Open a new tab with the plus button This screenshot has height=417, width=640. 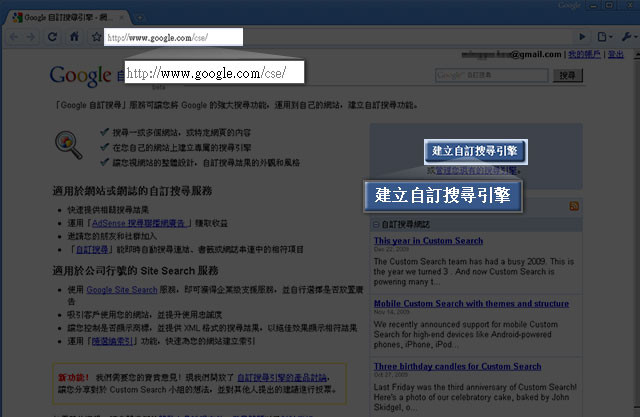tap(140, 18)
